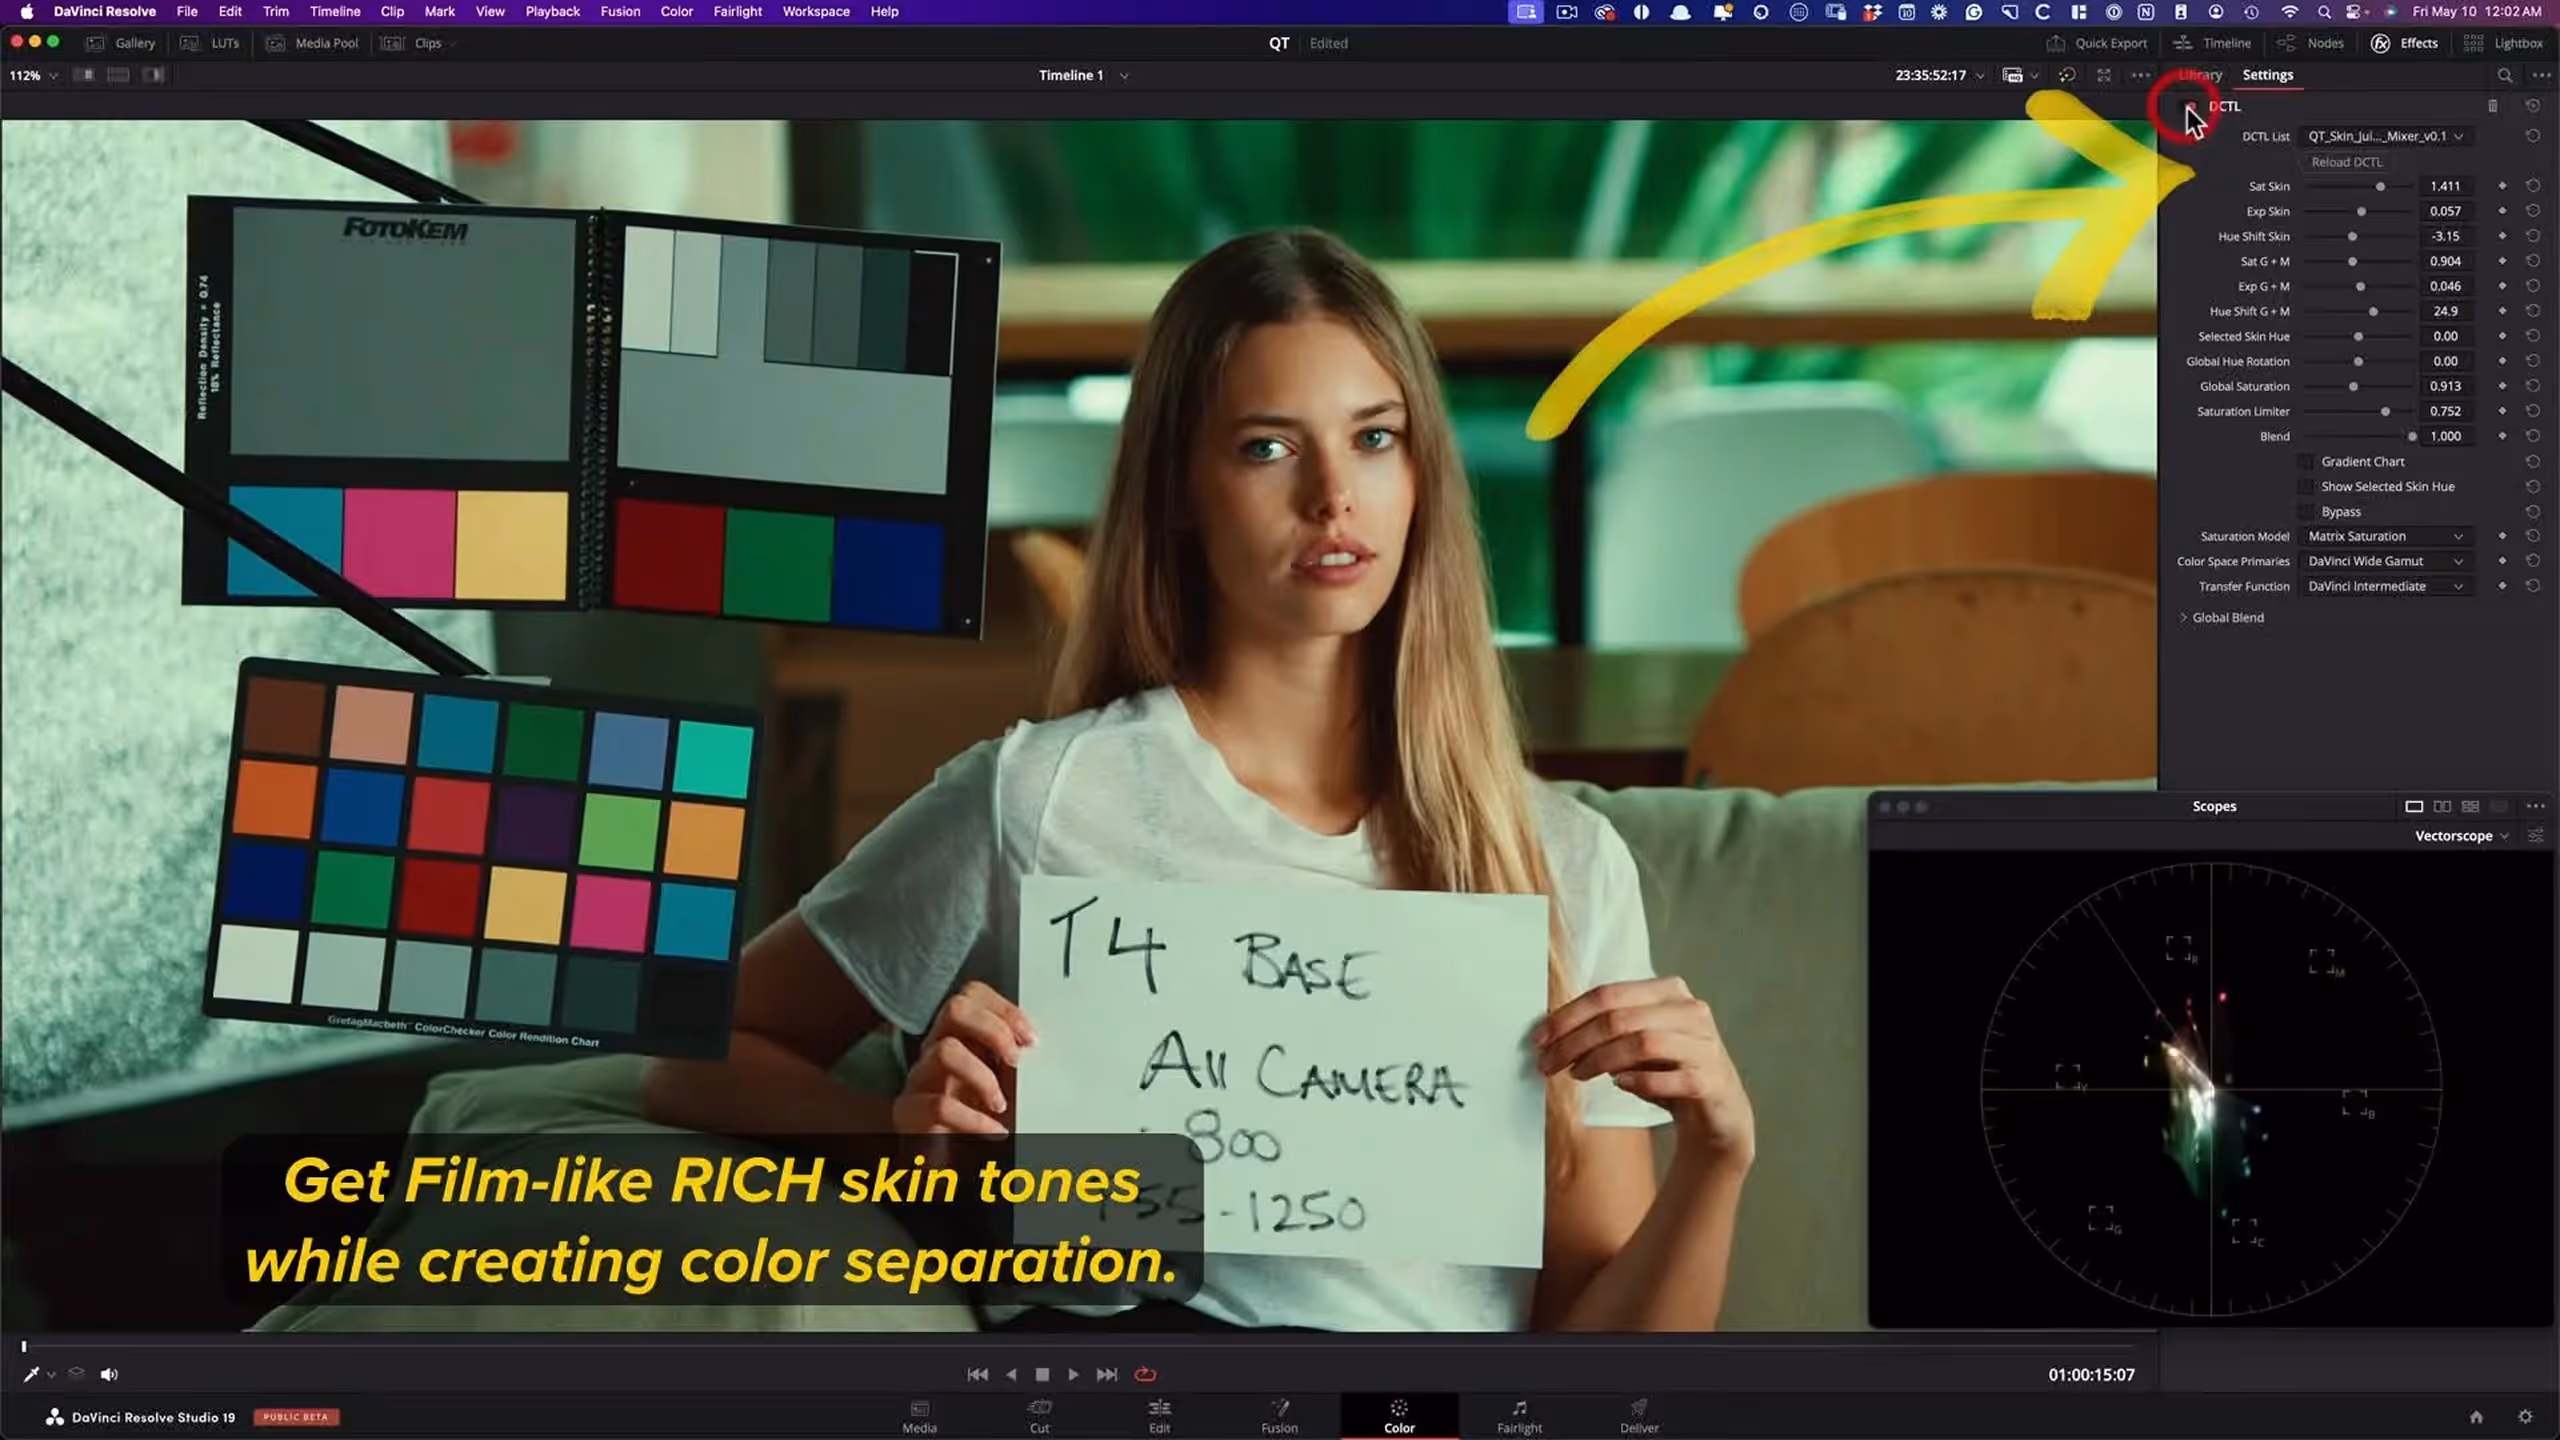Viewport: 2560px width, 1440px height.
Task: Click the viewer scrub bar playhead
Action: (x=24, y=1346)
